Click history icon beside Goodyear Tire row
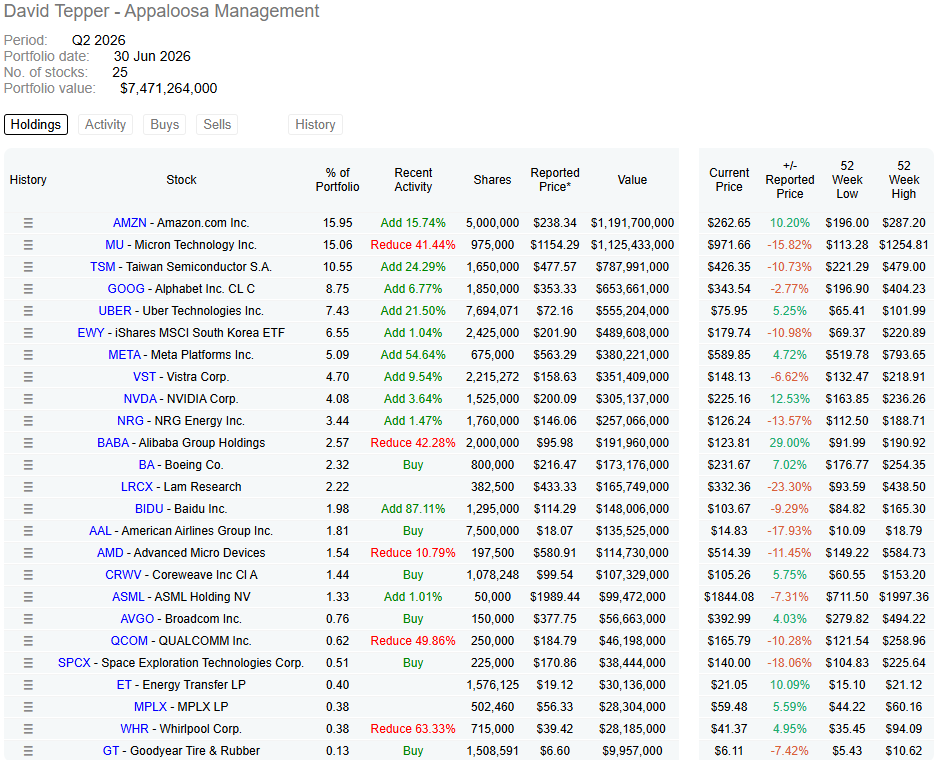This screenshot has height=760, width=940. [28, 751]
